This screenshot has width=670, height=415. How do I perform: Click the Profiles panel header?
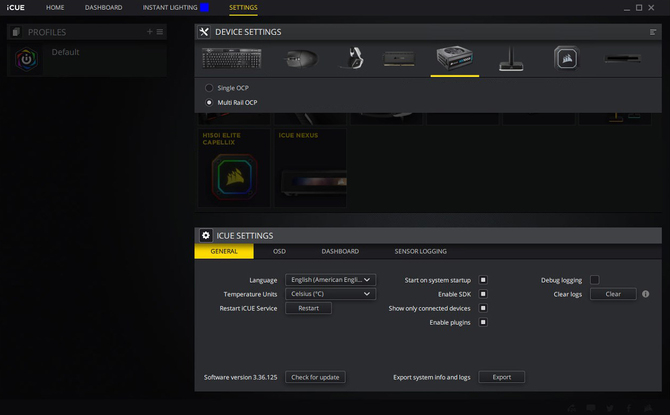point(87,32)
